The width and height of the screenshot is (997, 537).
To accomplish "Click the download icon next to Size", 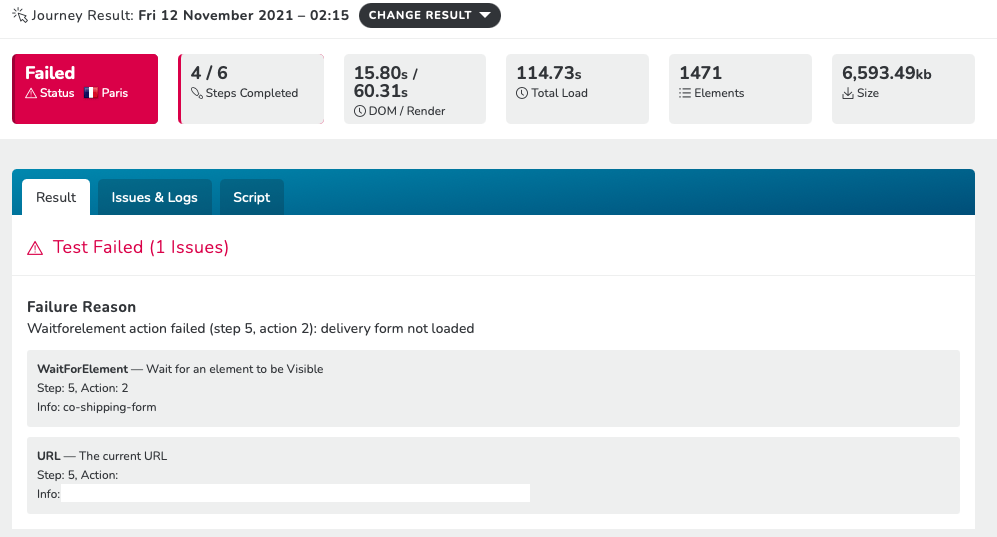I will pos(848,93).
